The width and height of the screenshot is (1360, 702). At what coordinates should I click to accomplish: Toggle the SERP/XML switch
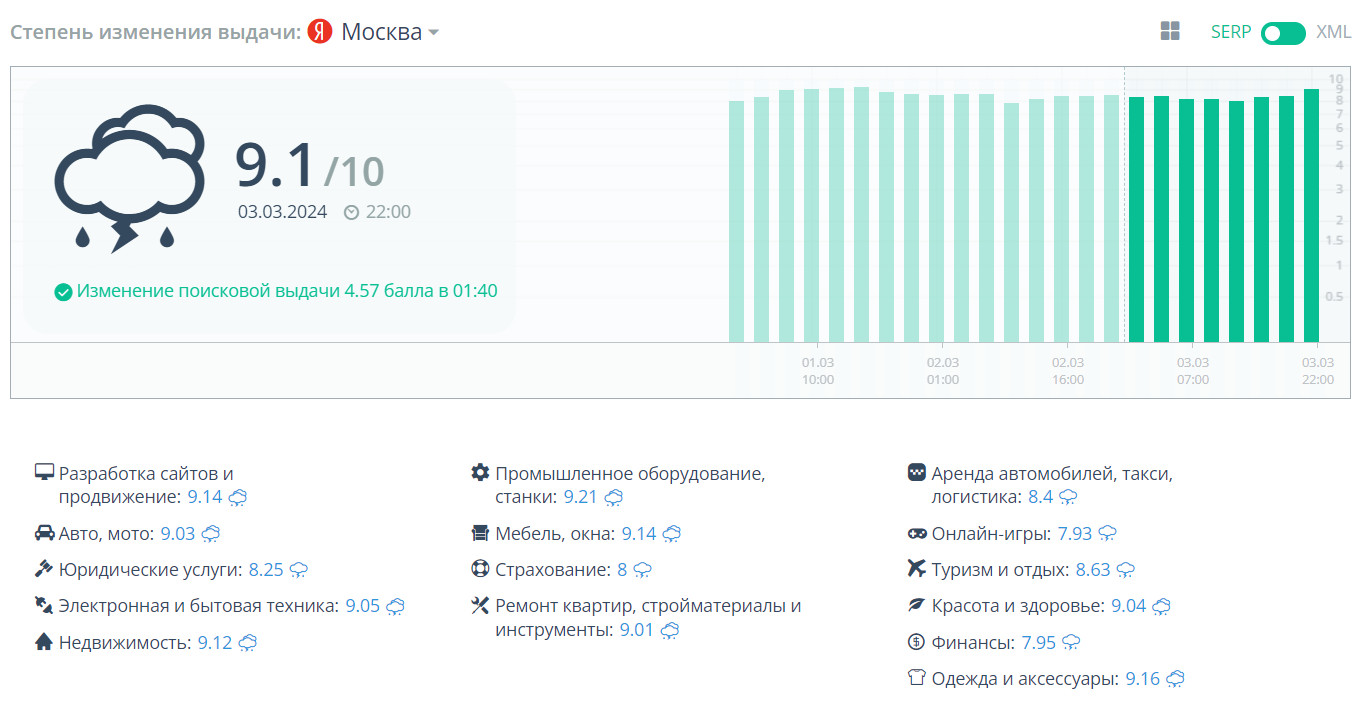[x=1283, y=33]
